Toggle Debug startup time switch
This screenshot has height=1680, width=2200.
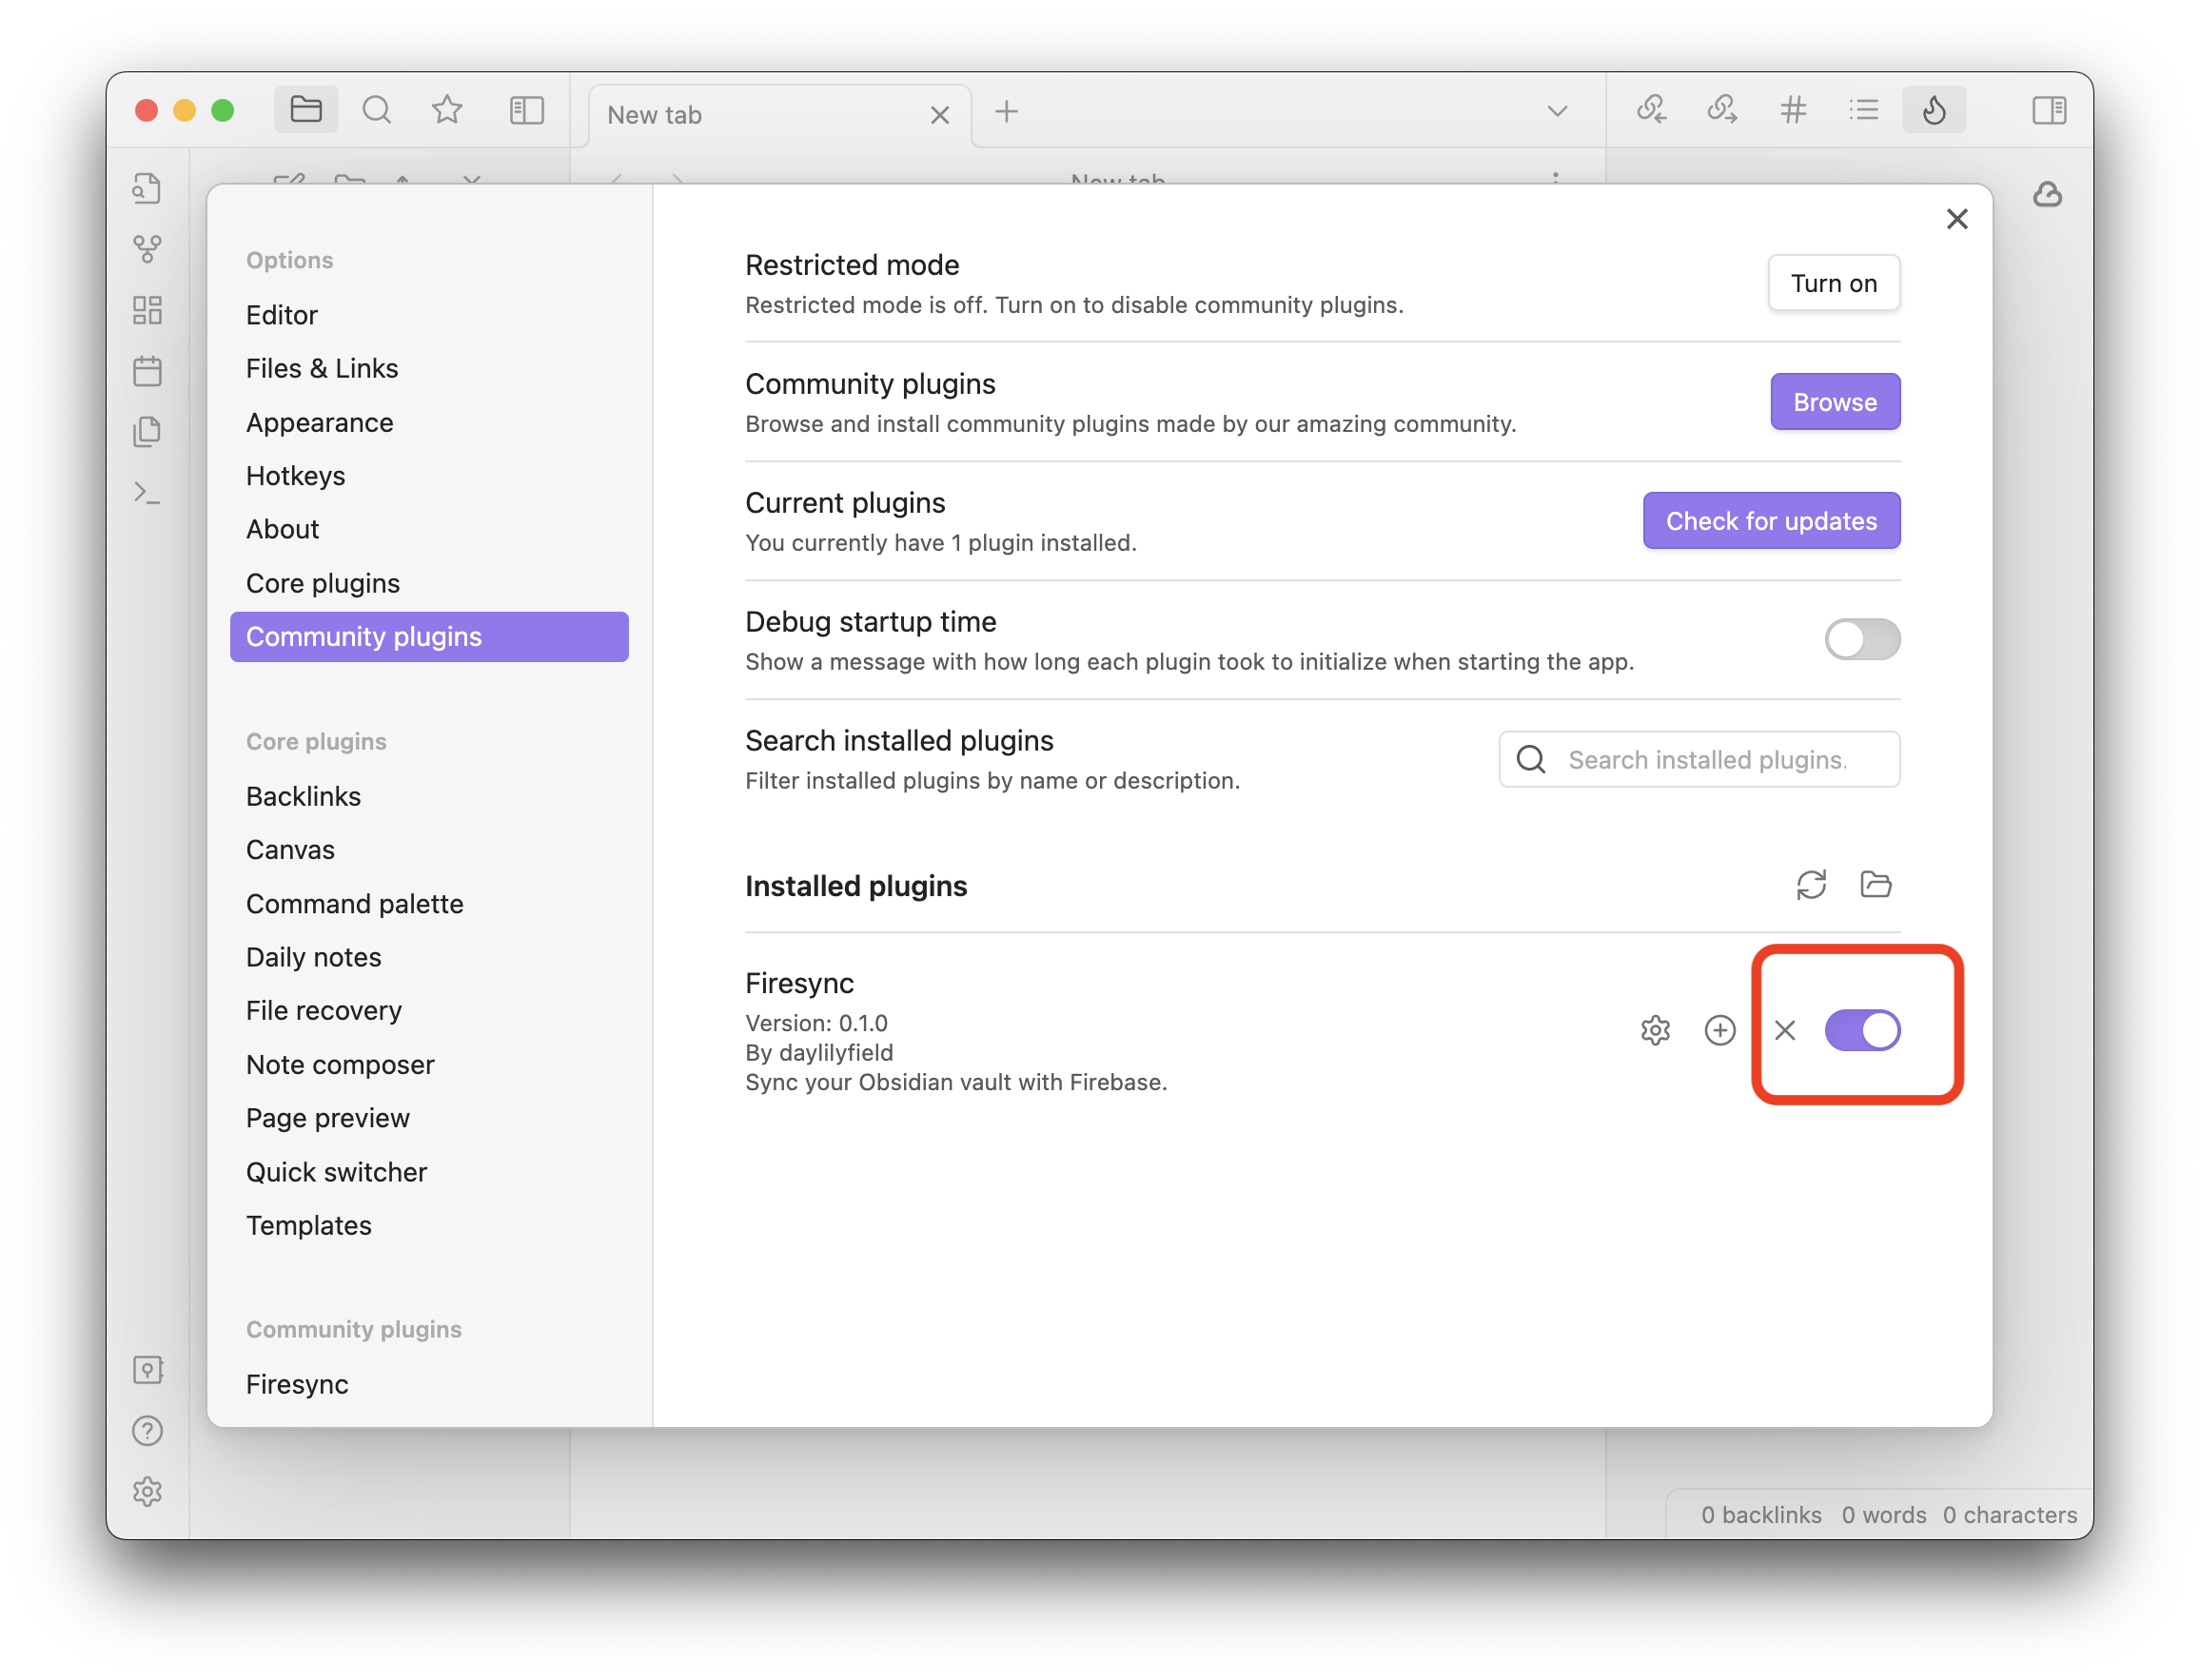[1861, 640]
